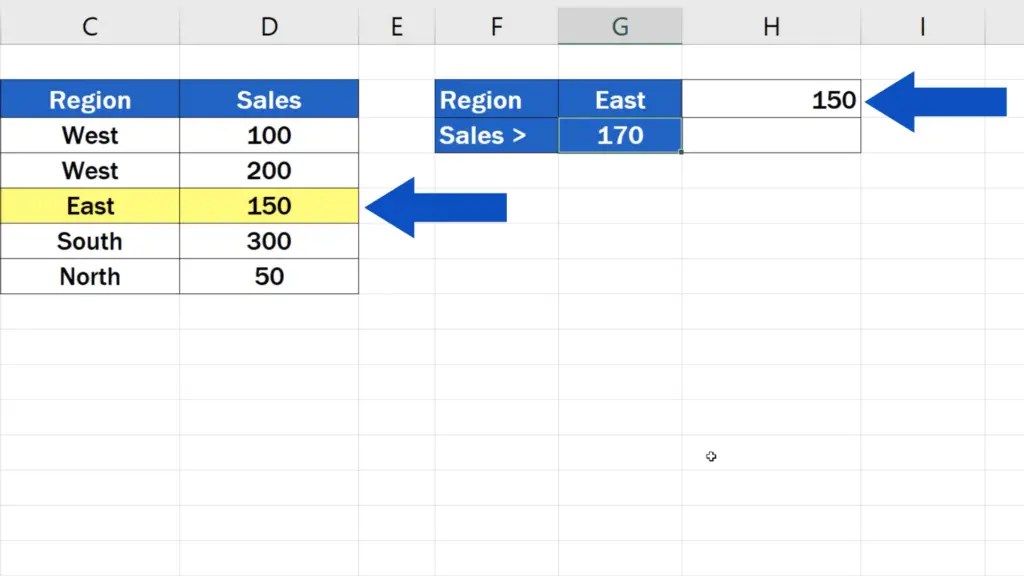Click the cell containing West with value 100

coord(89,135)
